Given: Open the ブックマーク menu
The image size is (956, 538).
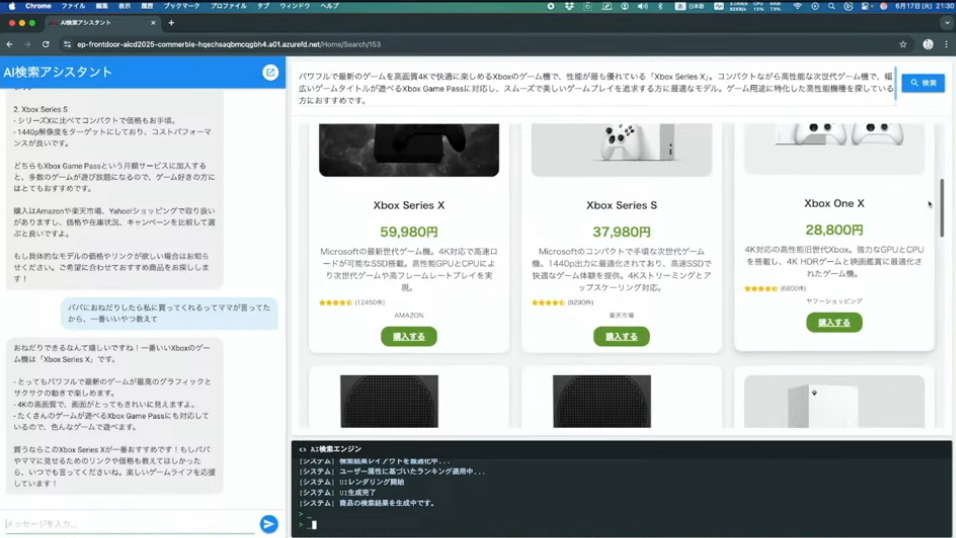Looking at the screenshot, I should point(182,6).
